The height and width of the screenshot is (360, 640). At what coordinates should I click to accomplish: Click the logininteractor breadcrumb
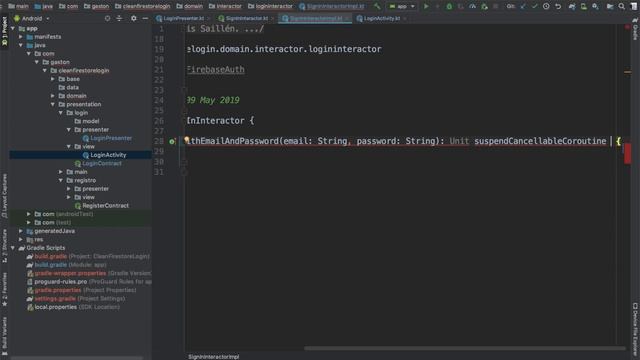pyautogui.click(x=270, y=6)
